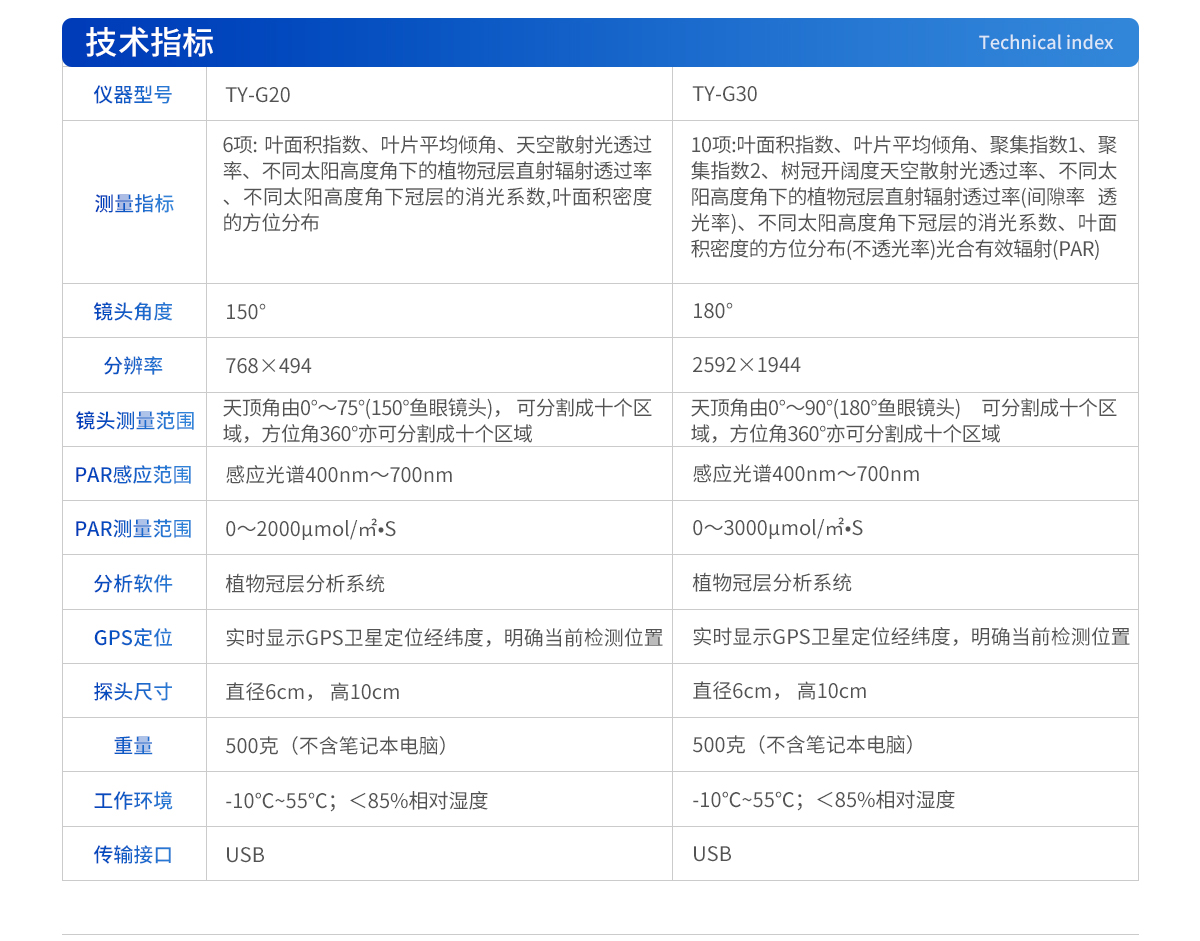
Task: Select the 150° lens angle value
Action: coord(245,312)
